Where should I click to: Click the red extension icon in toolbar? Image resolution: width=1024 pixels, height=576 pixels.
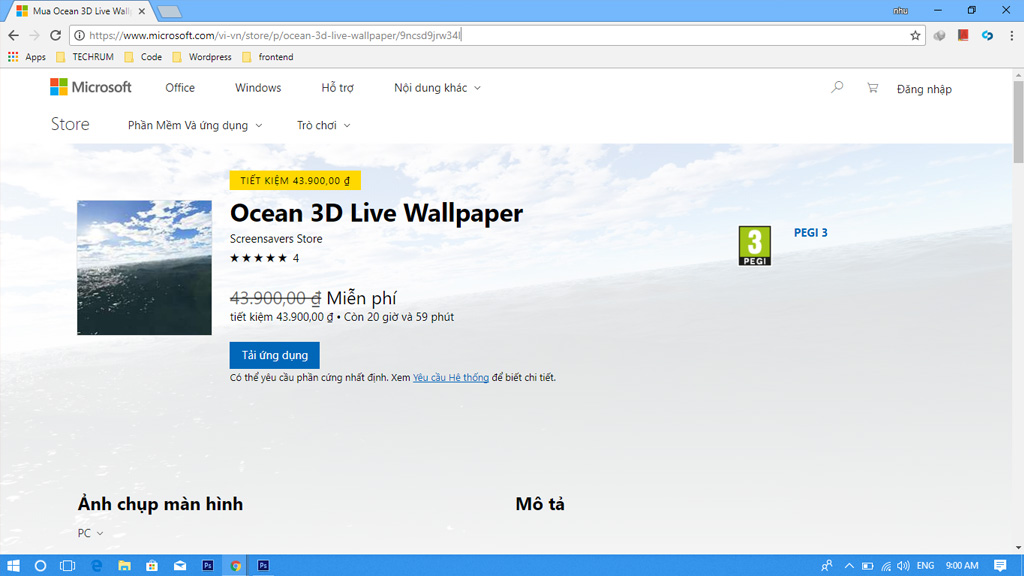tap(963, 35)
